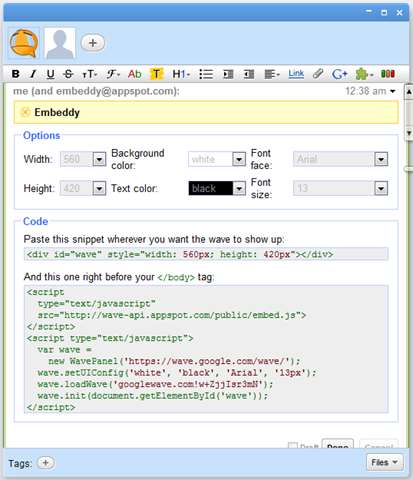Screen dimensions: 413x480
Task: Open the 12:38 am message menu arrow
Action: click(393, 91)
